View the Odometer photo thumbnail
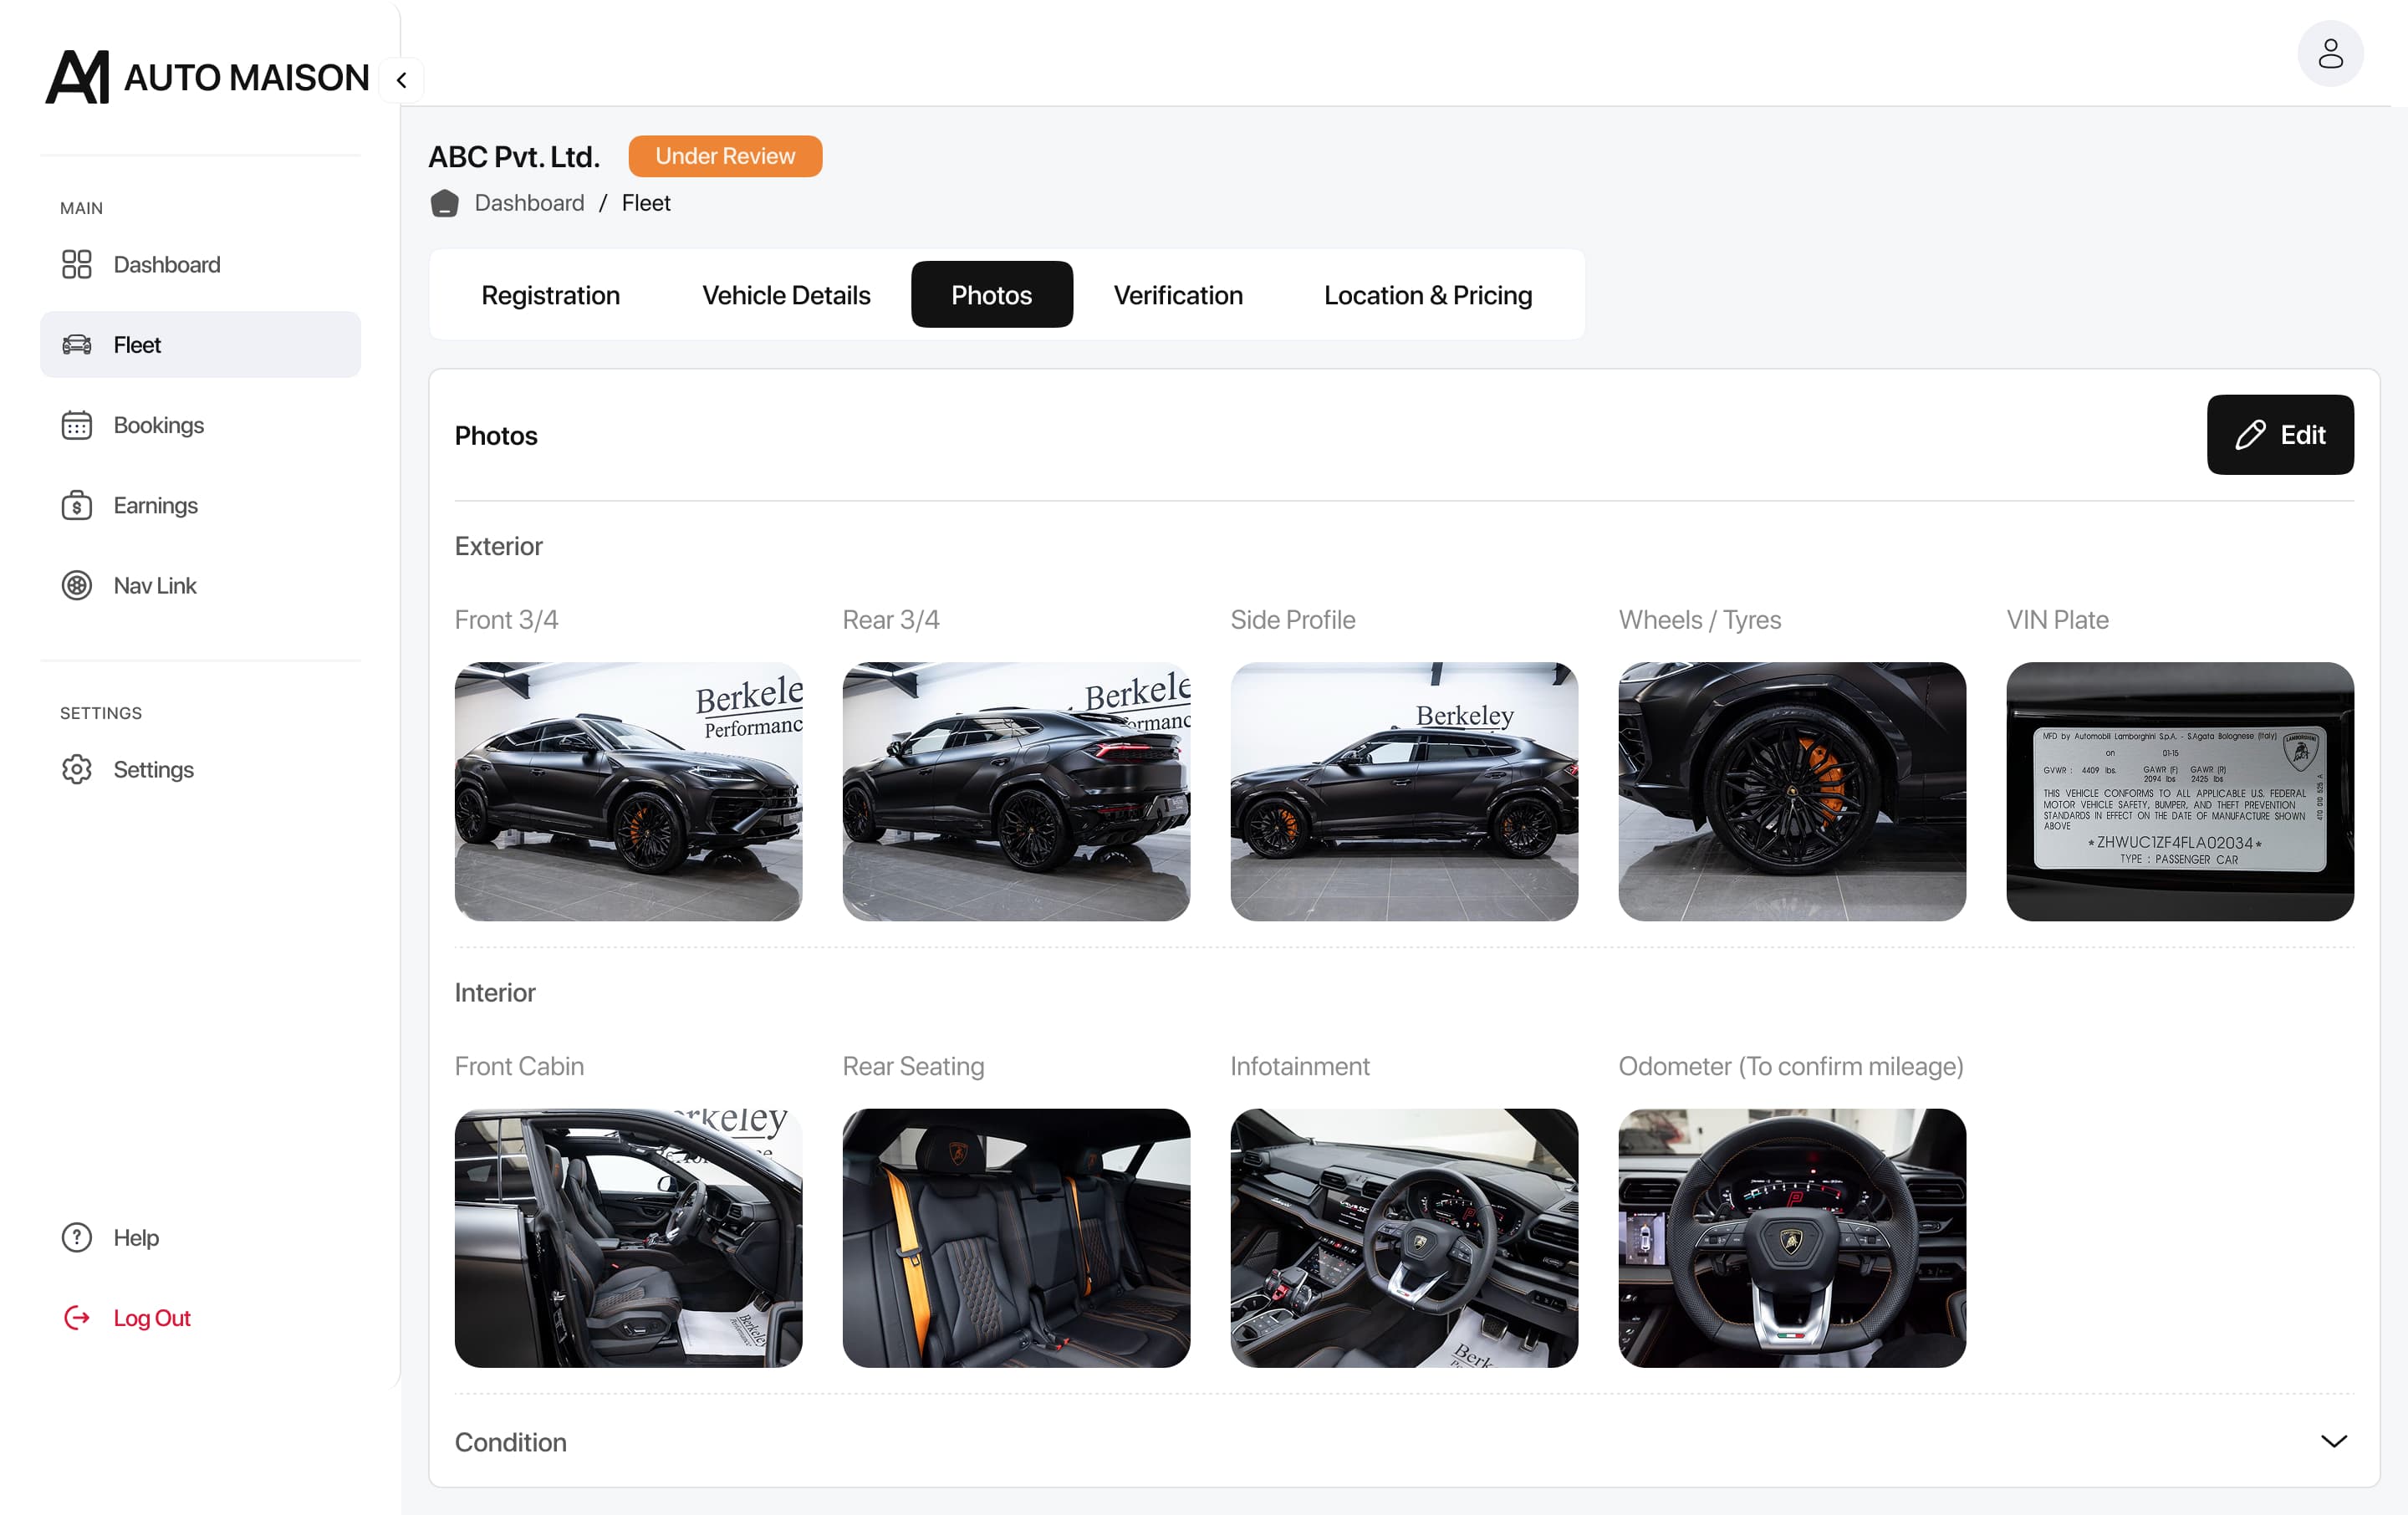This screenshot has height=1515, width=2408. point(1791,1237)
